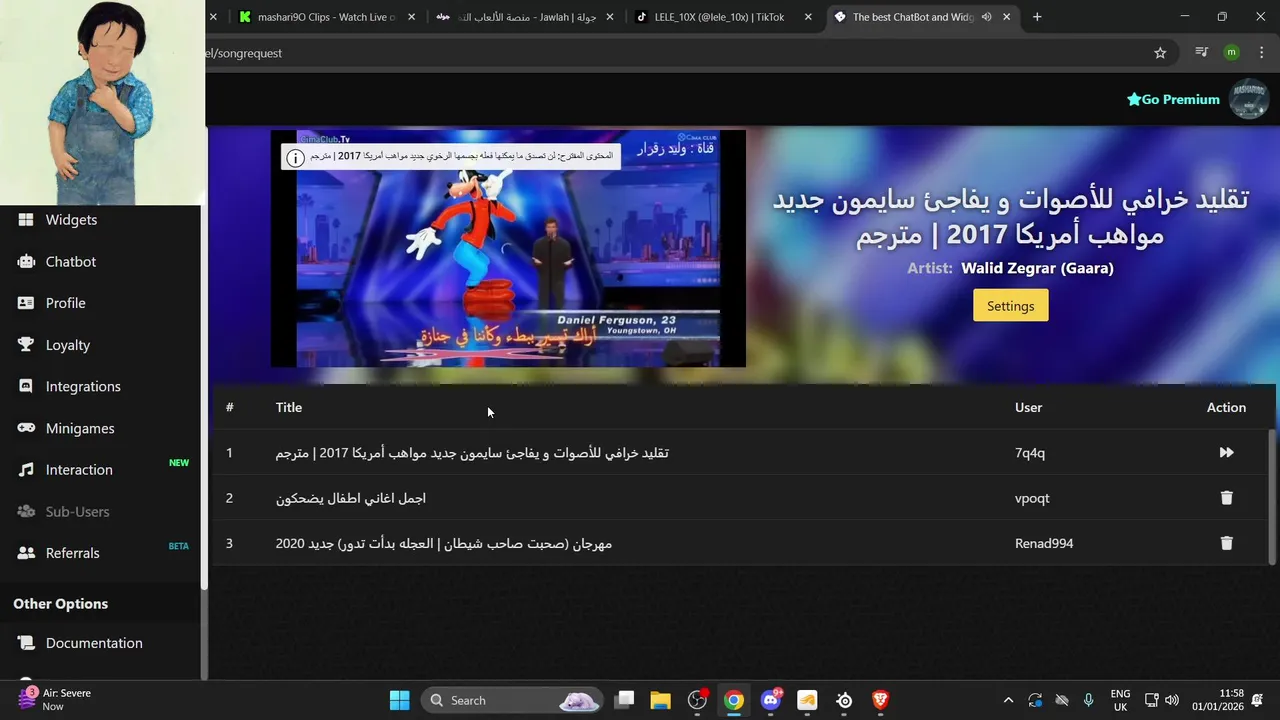Click the ENG UK language indicator
Viewport: 1280px width, 720px height.
click(x=1121, y=700)
